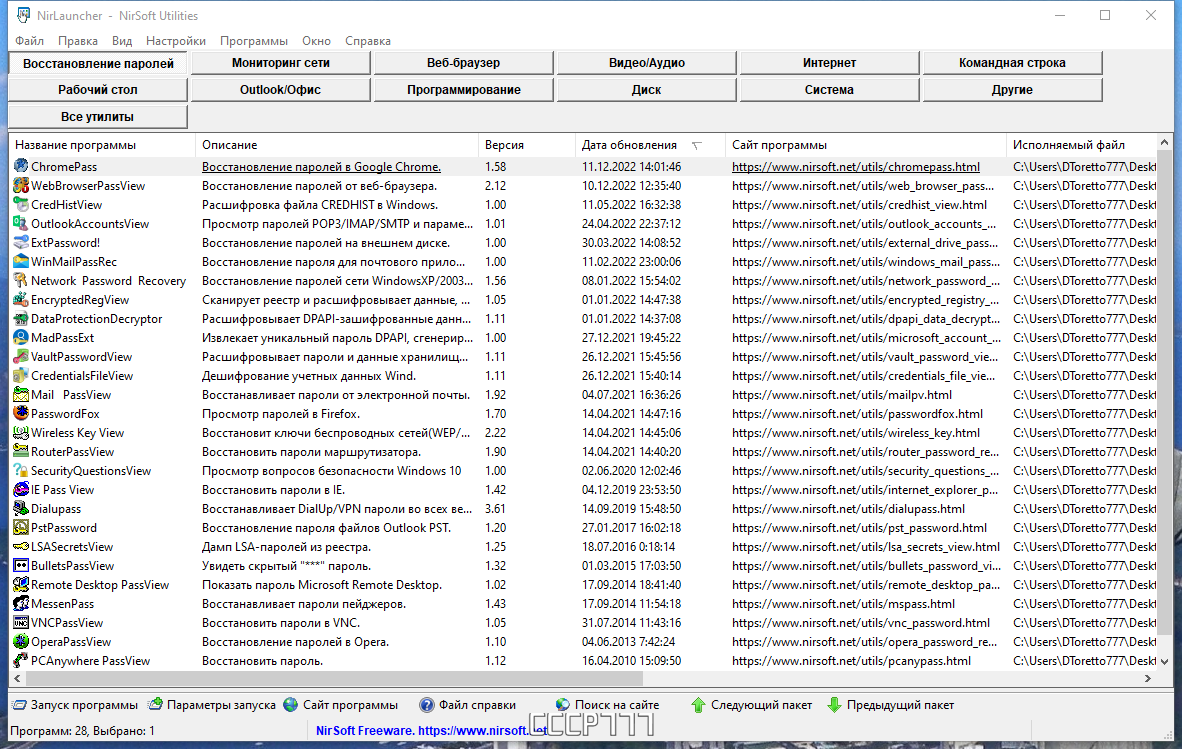
Task: Open Help File via question mark icon
Action: click(x=427, y=705)
